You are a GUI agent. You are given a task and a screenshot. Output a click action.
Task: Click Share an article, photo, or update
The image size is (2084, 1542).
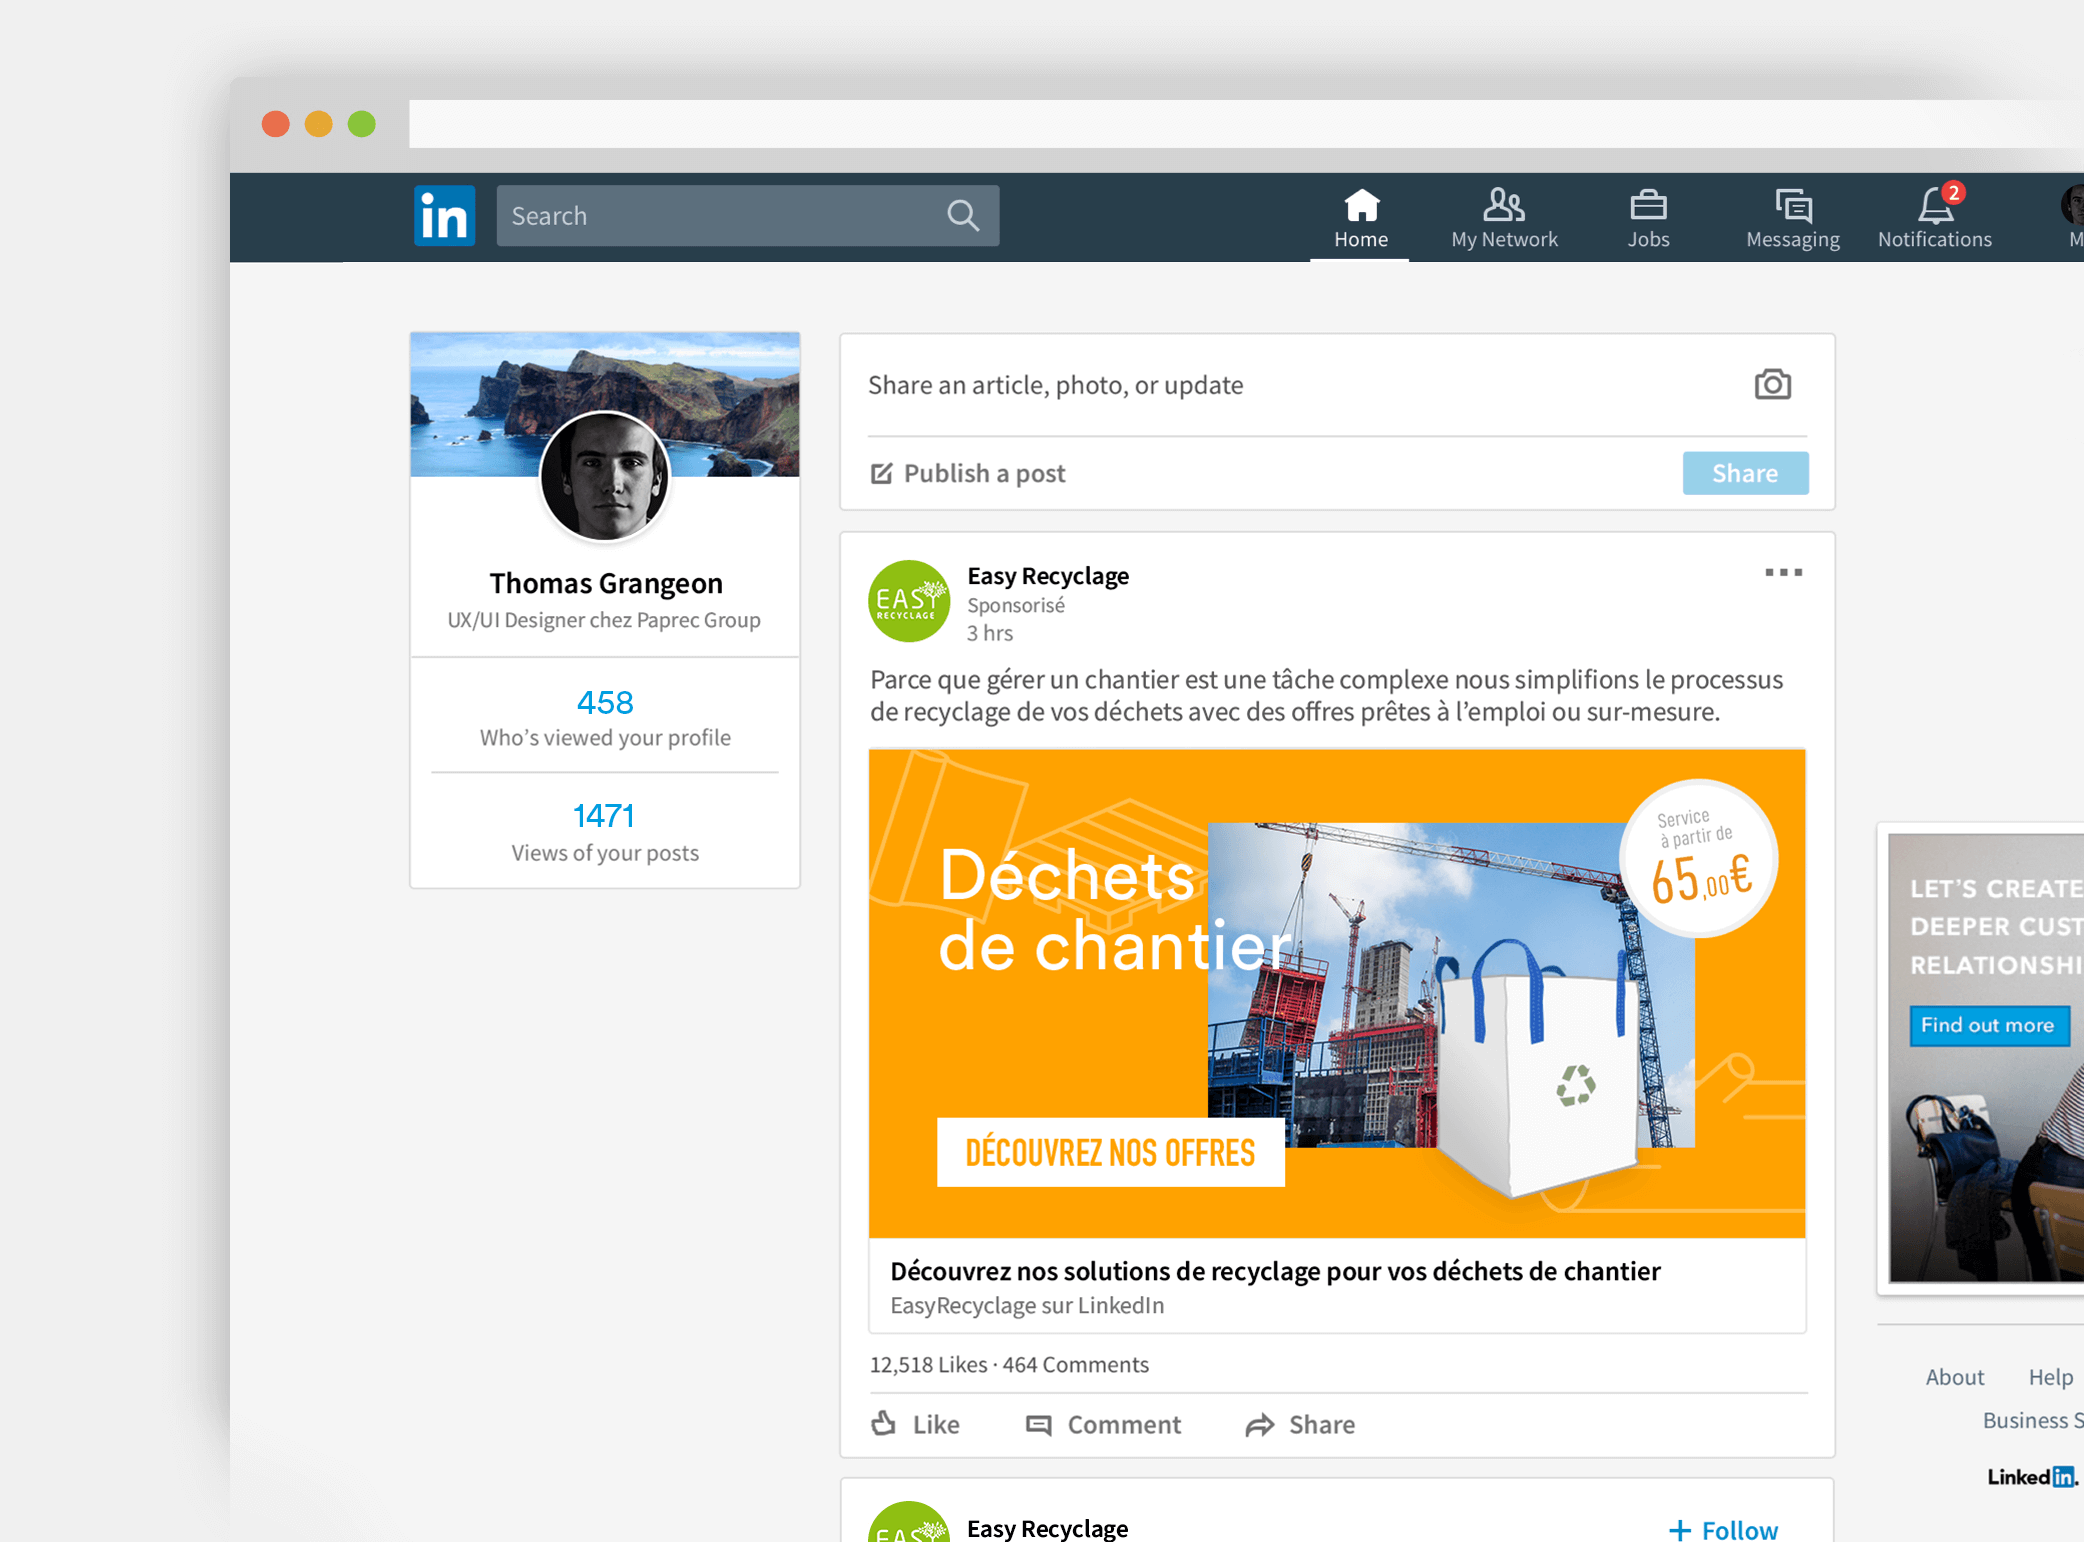click(x=1055, y=385)
